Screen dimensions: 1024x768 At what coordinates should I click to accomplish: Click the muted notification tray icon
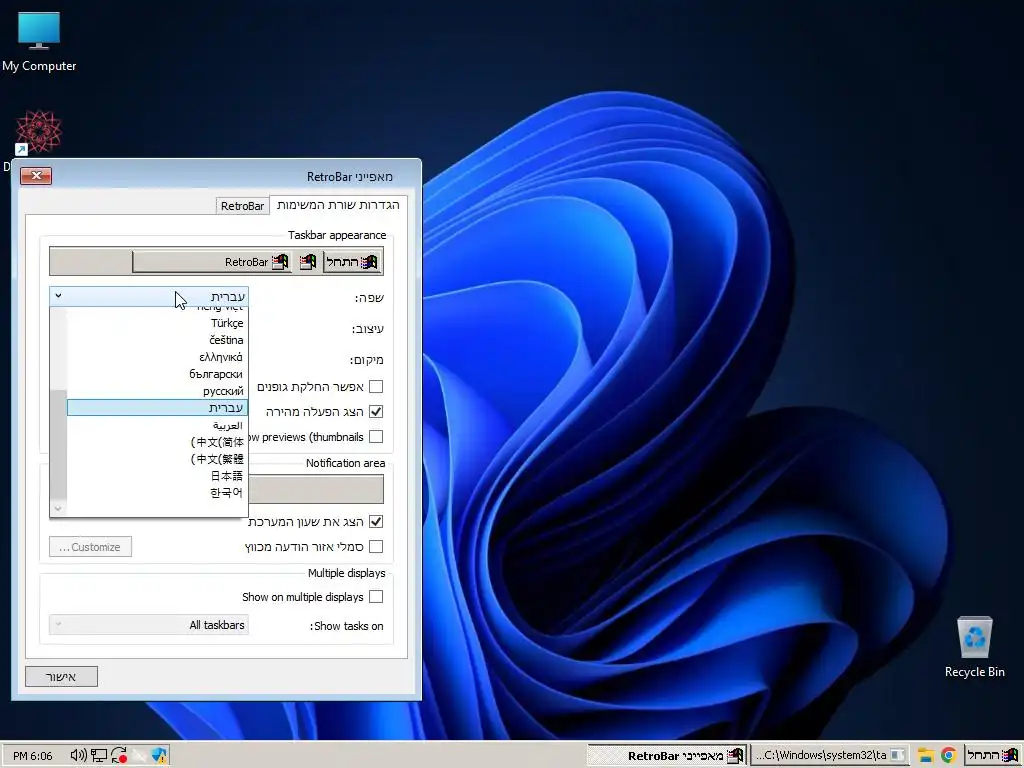pyautogui.click(x=139, y=756)
